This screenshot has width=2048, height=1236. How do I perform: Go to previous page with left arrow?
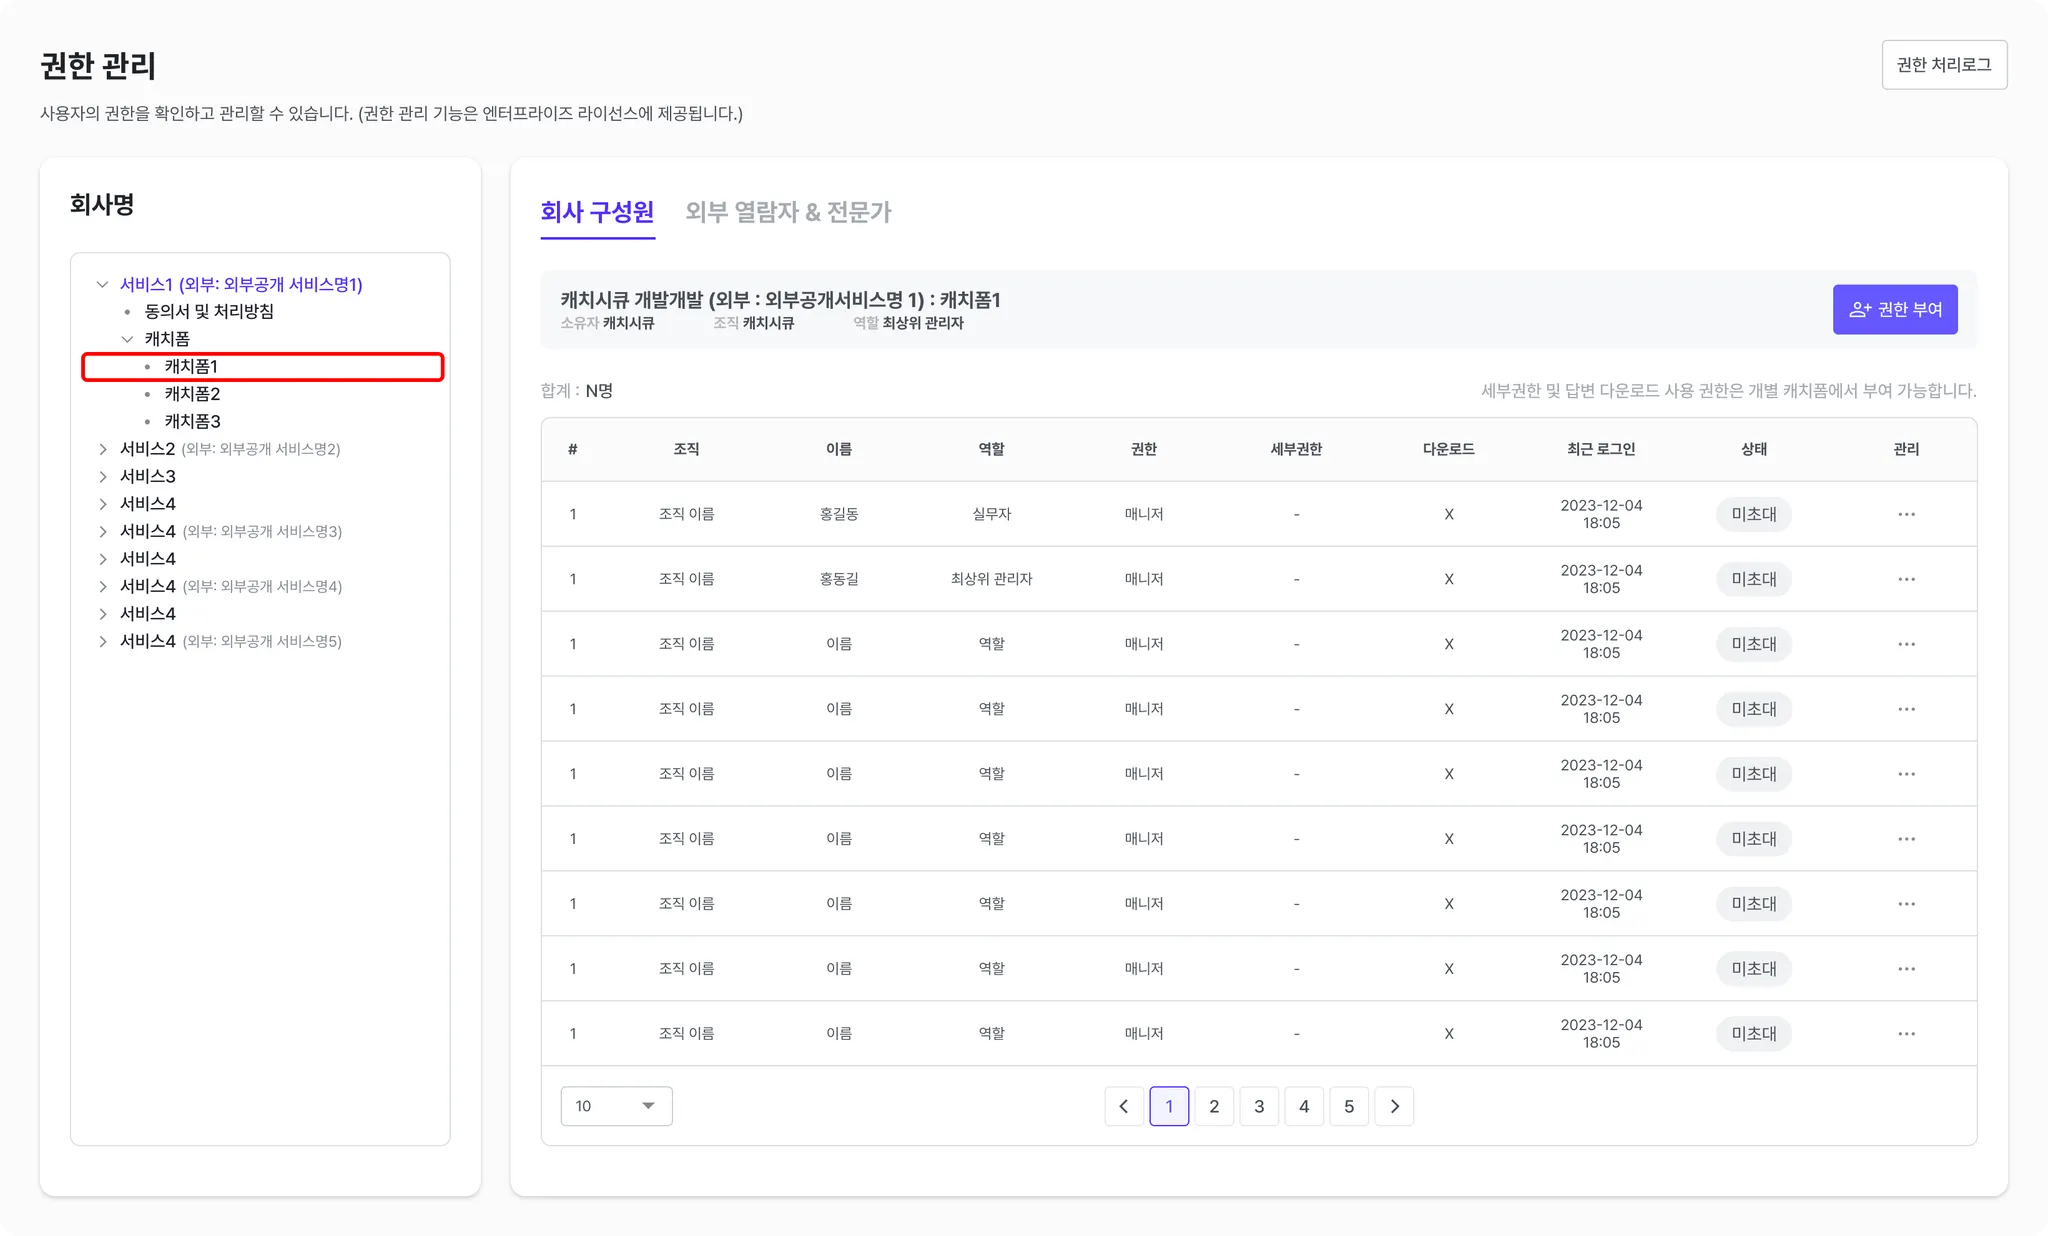tap(1124, 1106)
